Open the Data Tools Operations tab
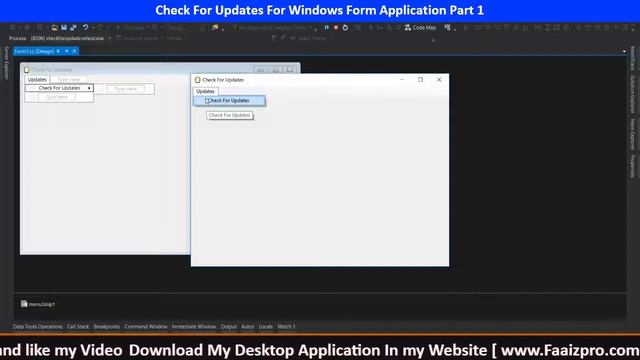The image size is (640, 360). [x=38, y=327]
